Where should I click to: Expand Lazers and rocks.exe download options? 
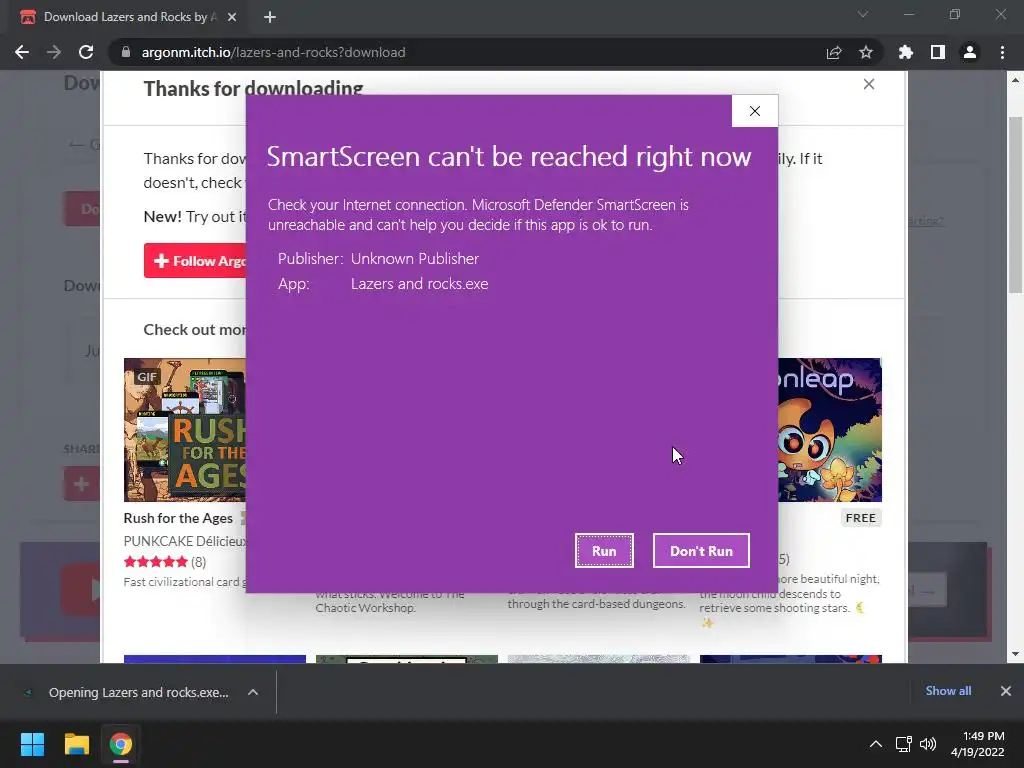point(253,692)
